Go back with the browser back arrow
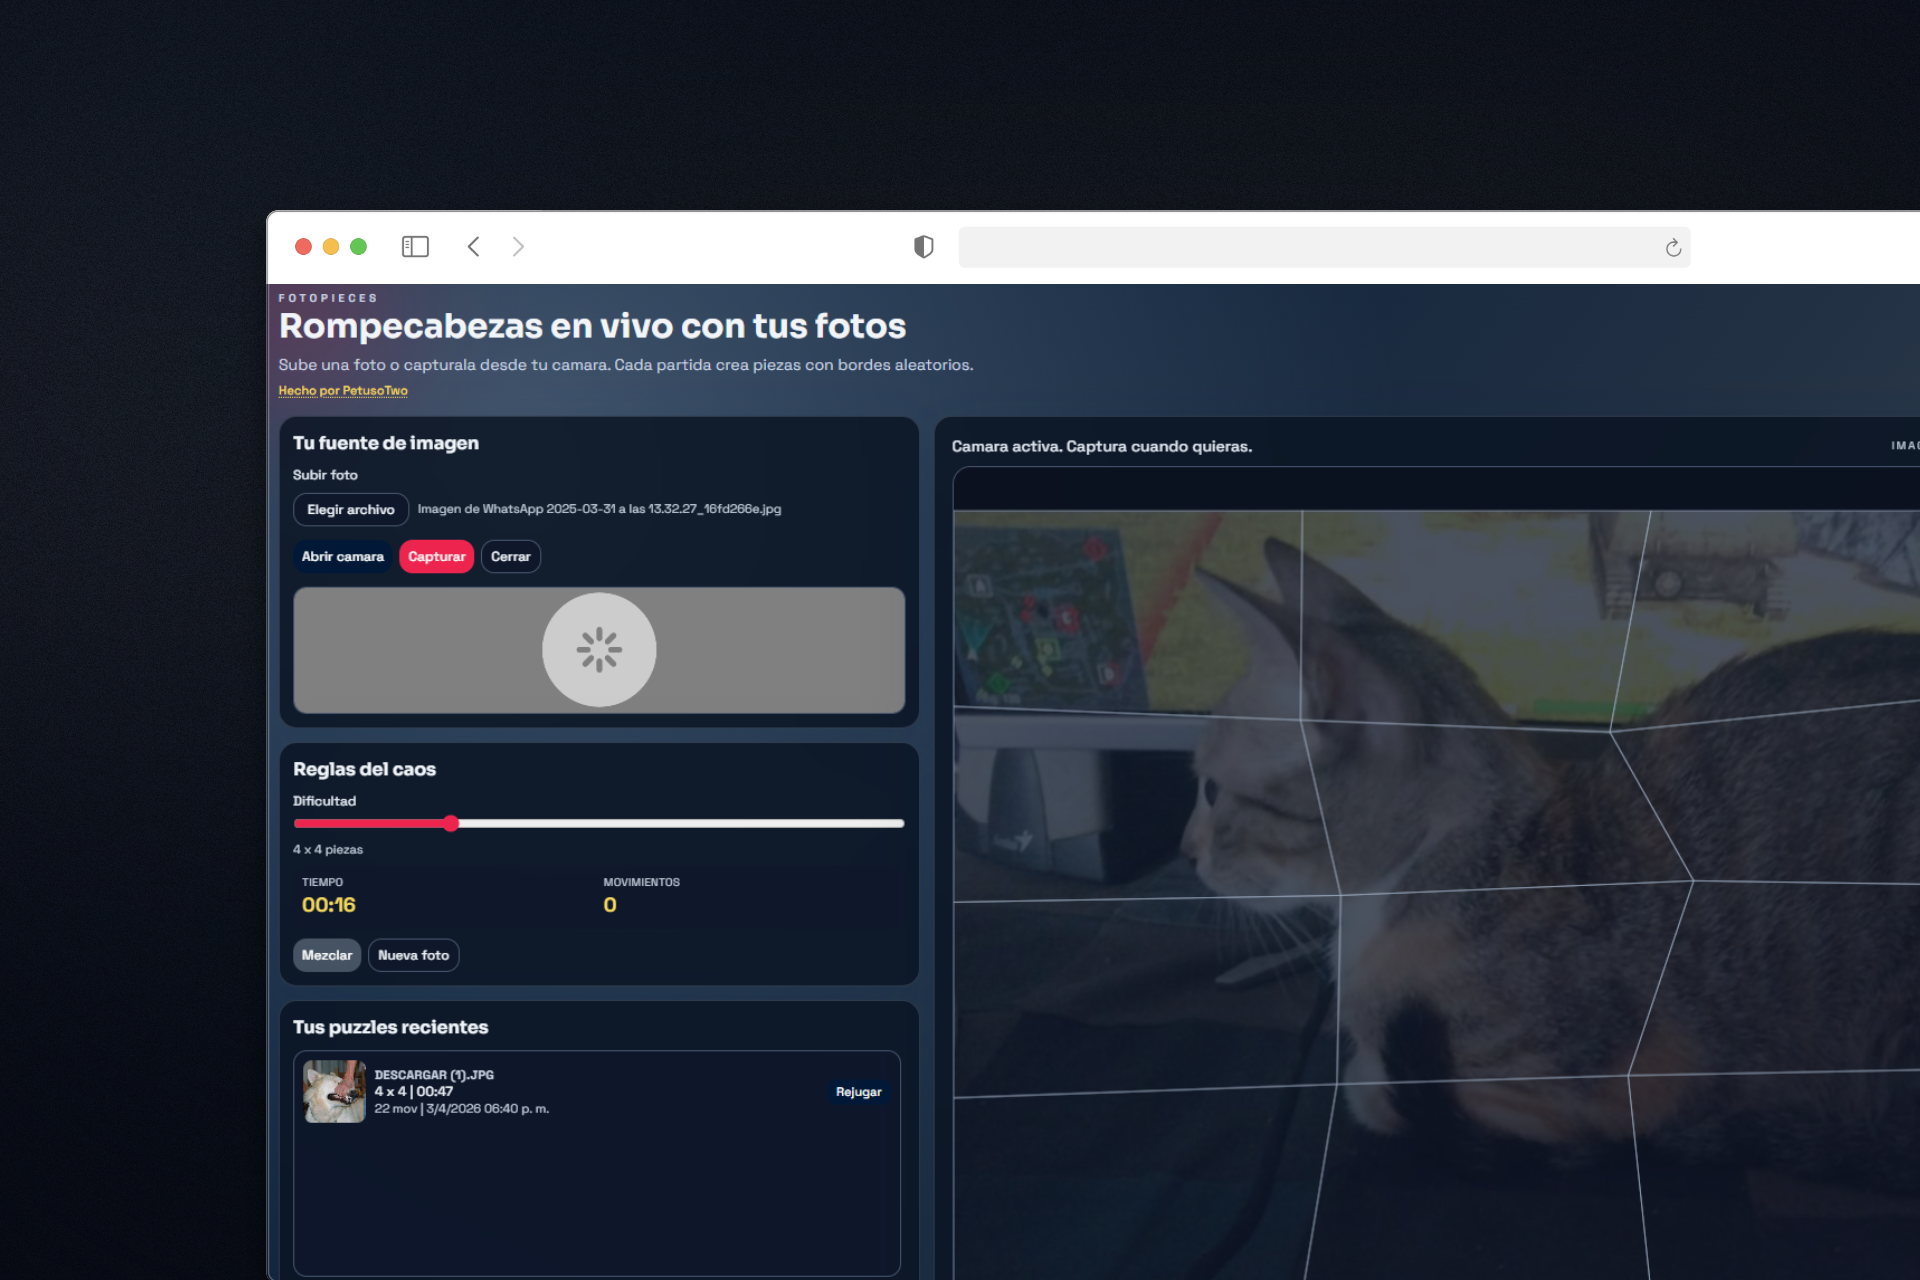1920x1280 pixels. coord(474,247)
